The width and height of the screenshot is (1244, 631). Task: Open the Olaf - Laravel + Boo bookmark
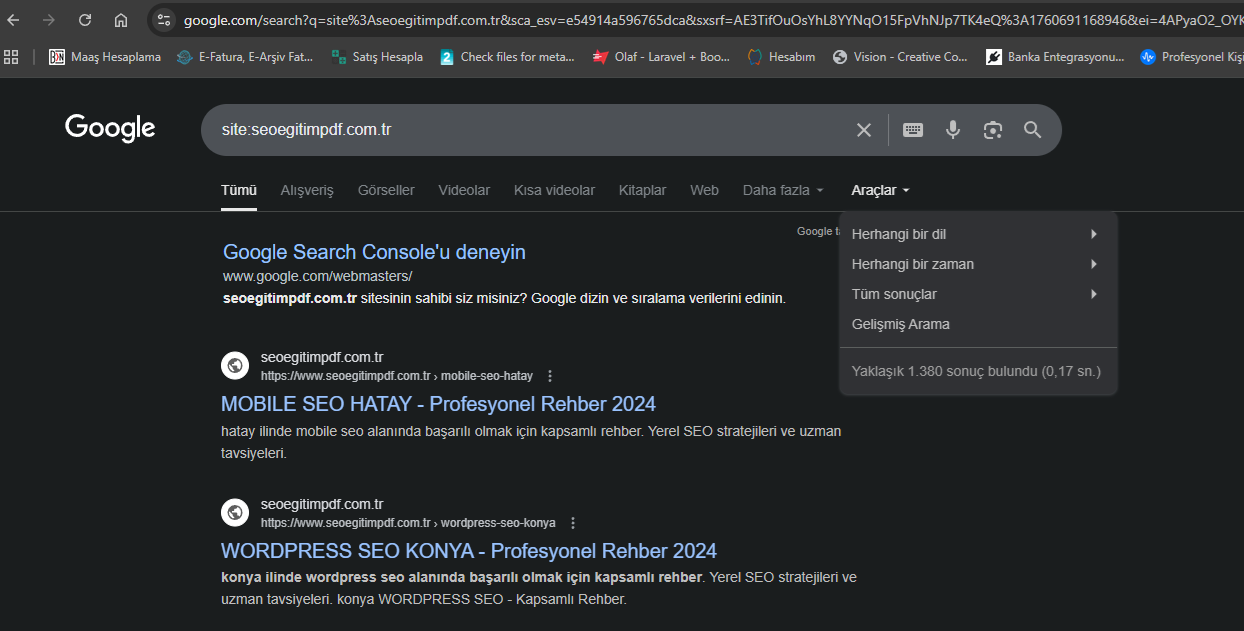coord(661,57)
